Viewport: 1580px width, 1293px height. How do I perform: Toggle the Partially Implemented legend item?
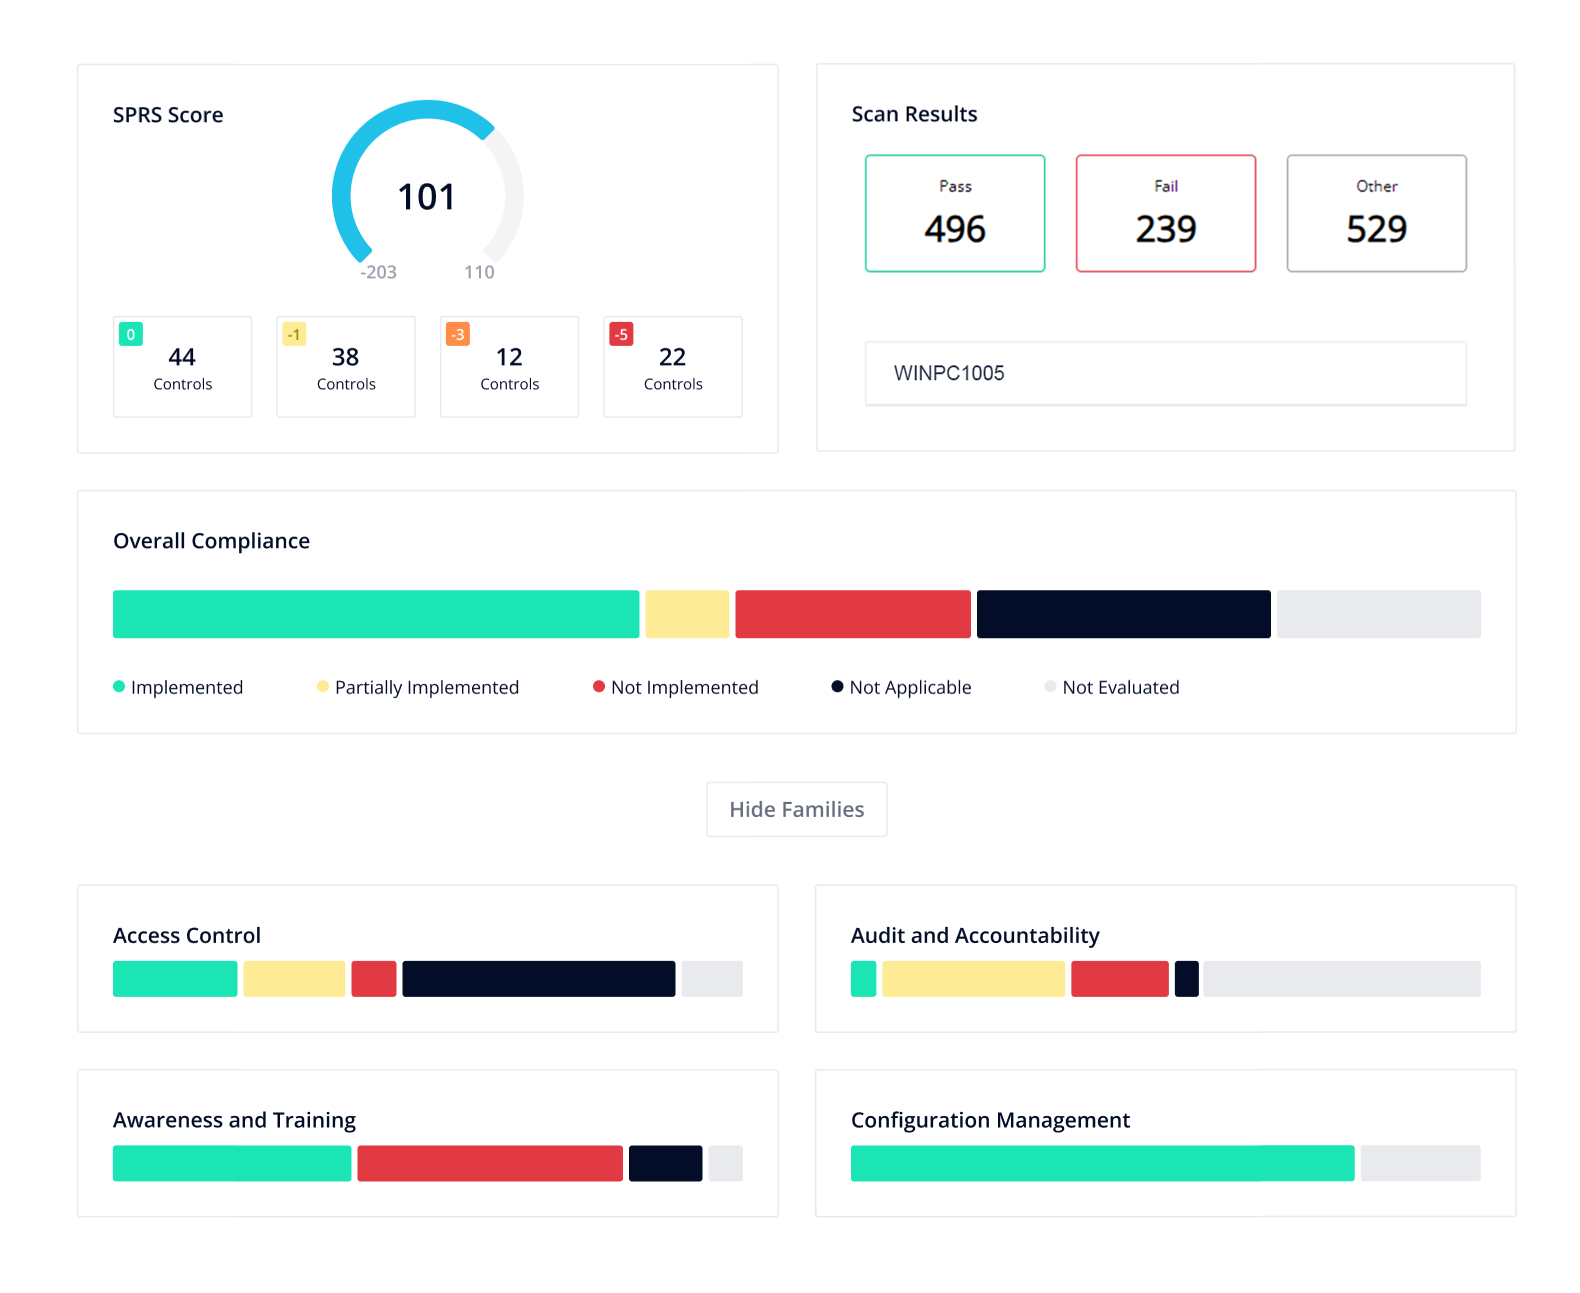pos(418,687)
